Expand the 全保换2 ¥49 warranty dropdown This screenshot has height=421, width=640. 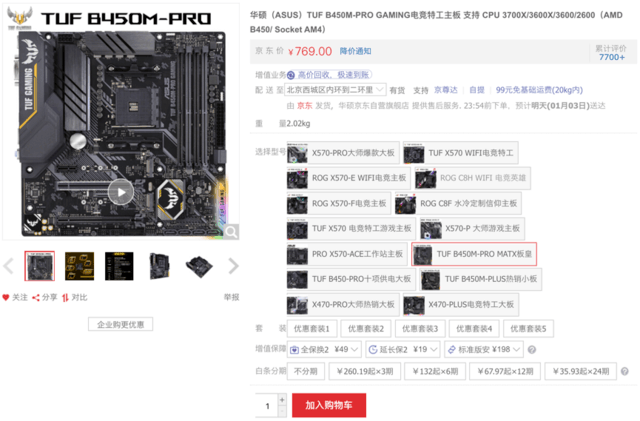(324, 350)
